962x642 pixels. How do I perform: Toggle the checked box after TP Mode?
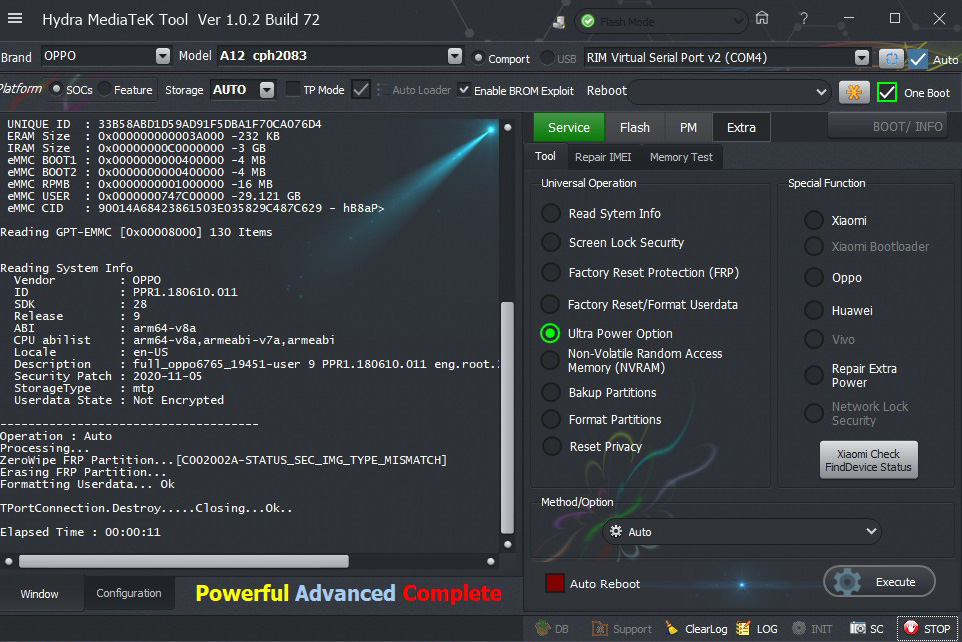click(x=361, y=90)
